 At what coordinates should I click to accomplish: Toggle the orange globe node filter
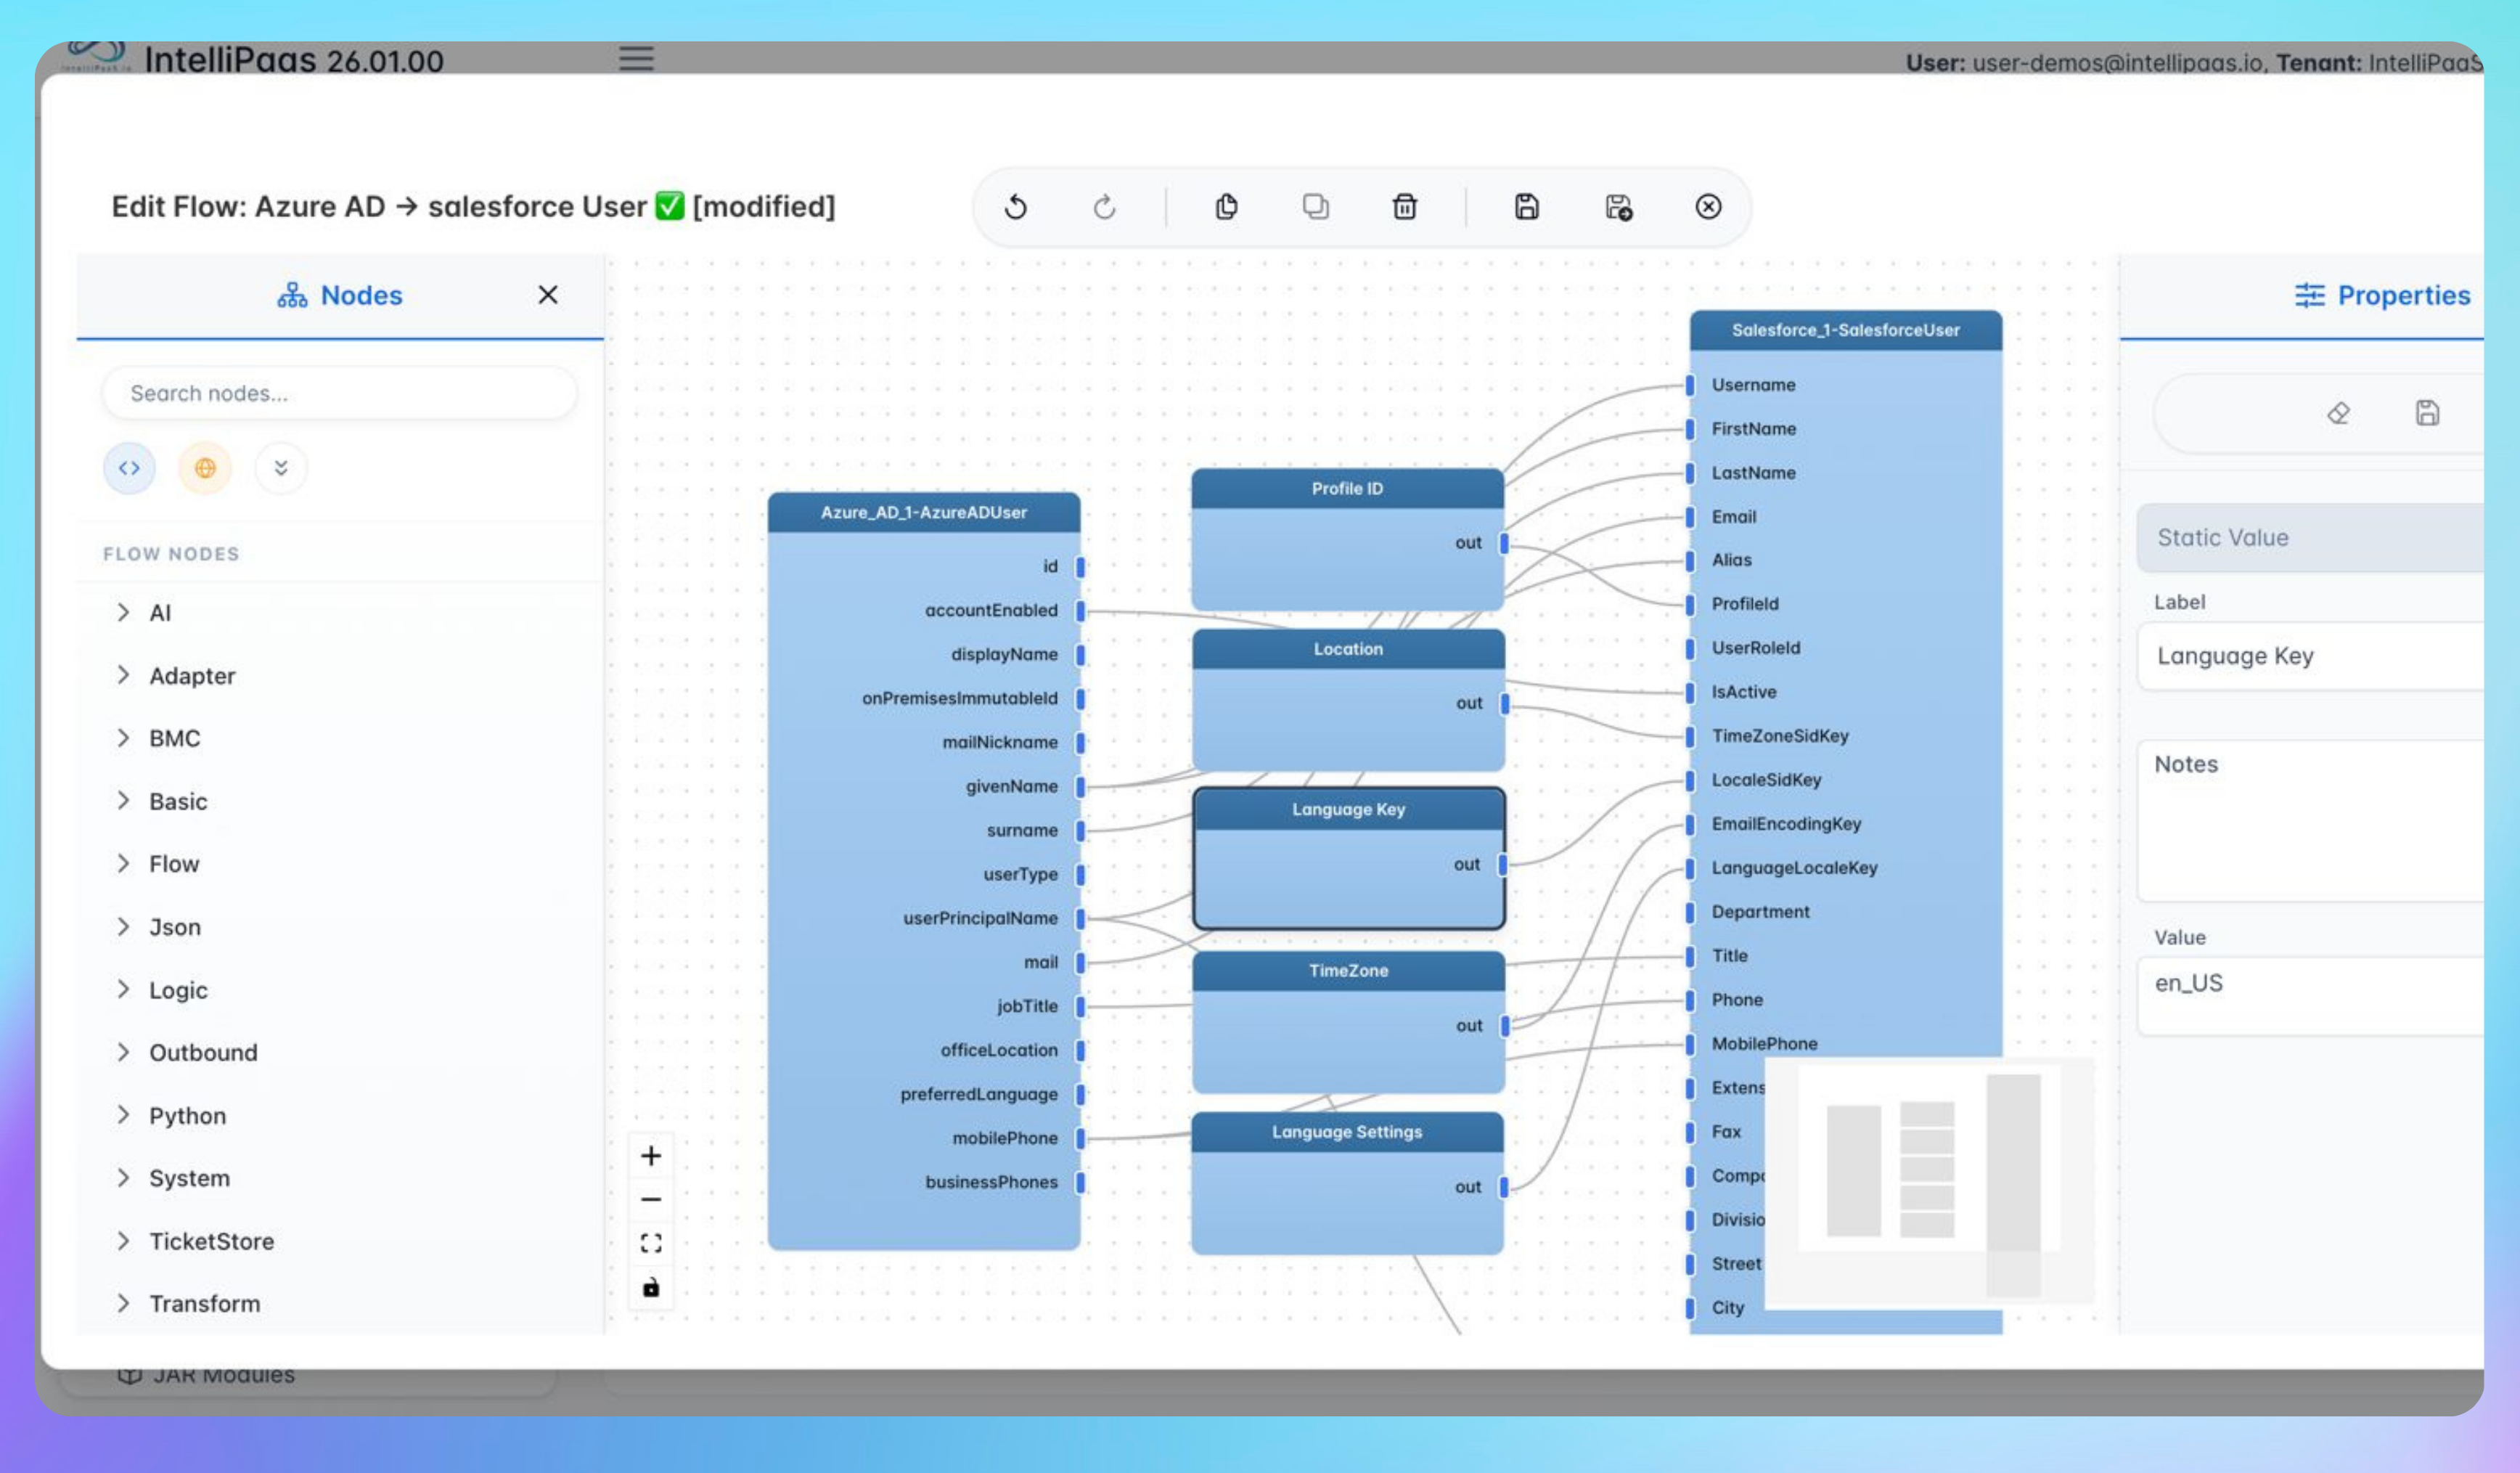tap(205, 468)
